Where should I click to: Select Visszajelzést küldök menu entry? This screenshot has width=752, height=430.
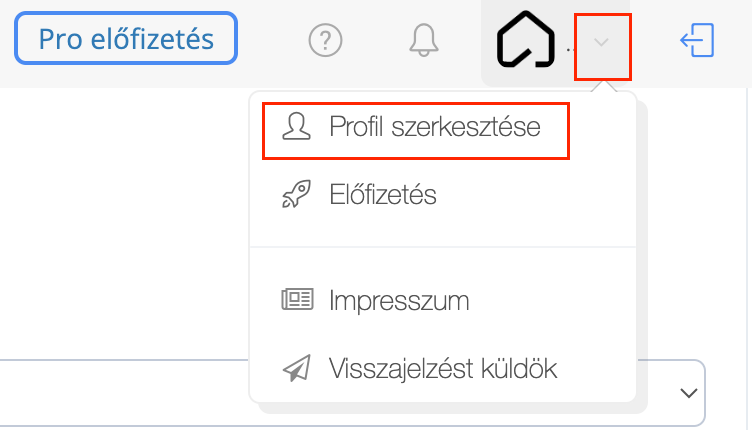(443, 369)
